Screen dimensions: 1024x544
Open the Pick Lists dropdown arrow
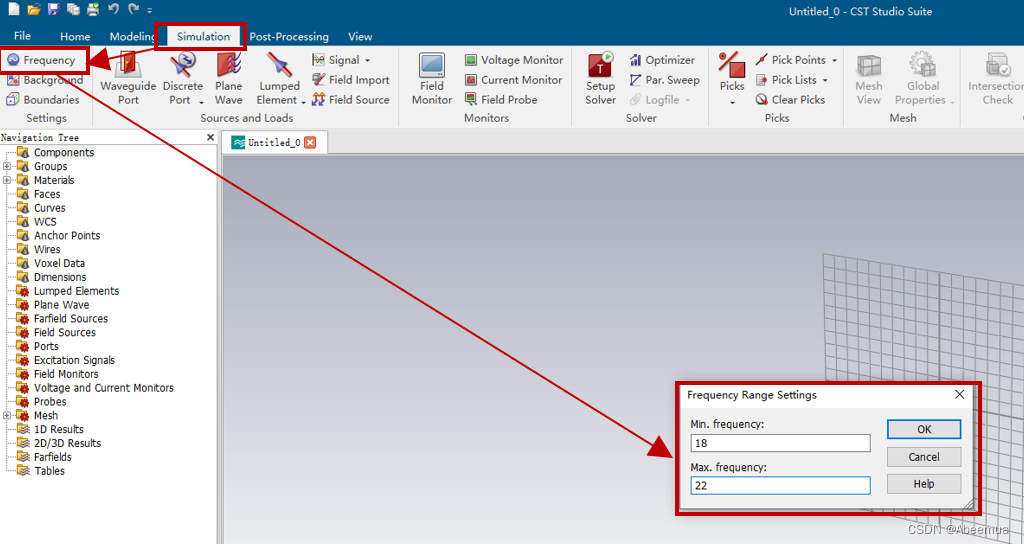pyautogui.click(x=825, y=80)
